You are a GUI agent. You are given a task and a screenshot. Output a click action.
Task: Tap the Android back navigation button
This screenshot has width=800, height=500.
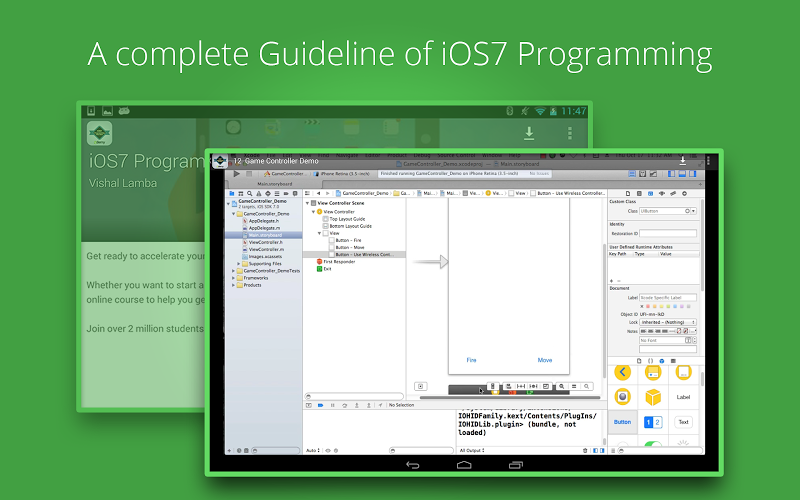[x=412, y=465]
